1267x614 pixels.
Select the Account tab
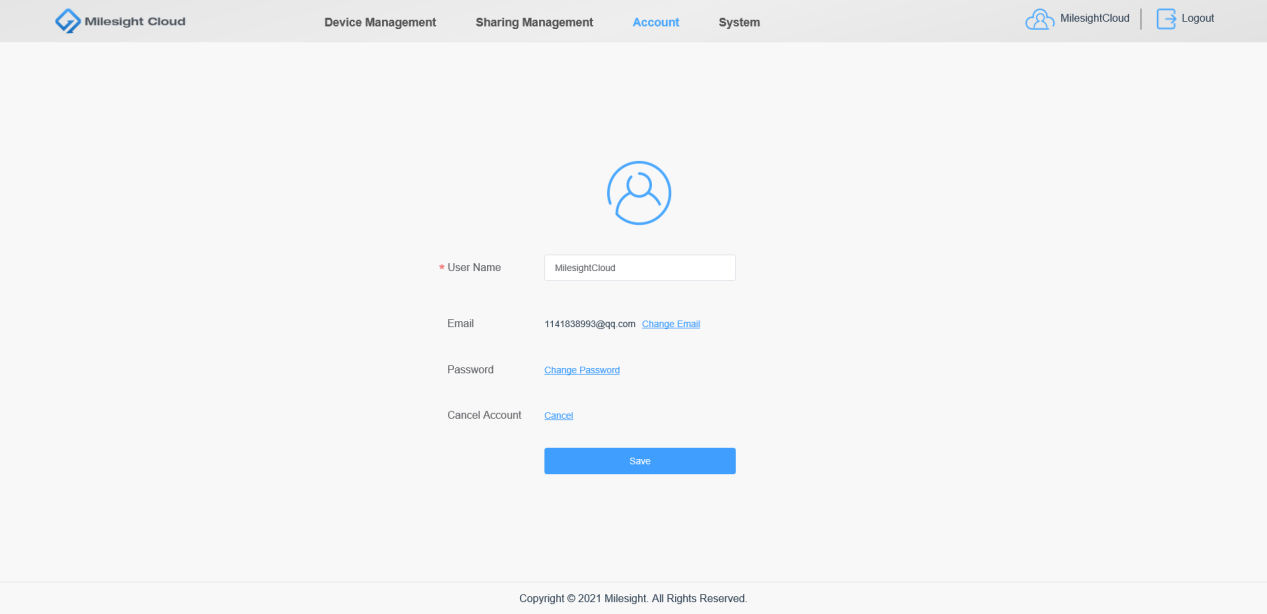[656, 22]
